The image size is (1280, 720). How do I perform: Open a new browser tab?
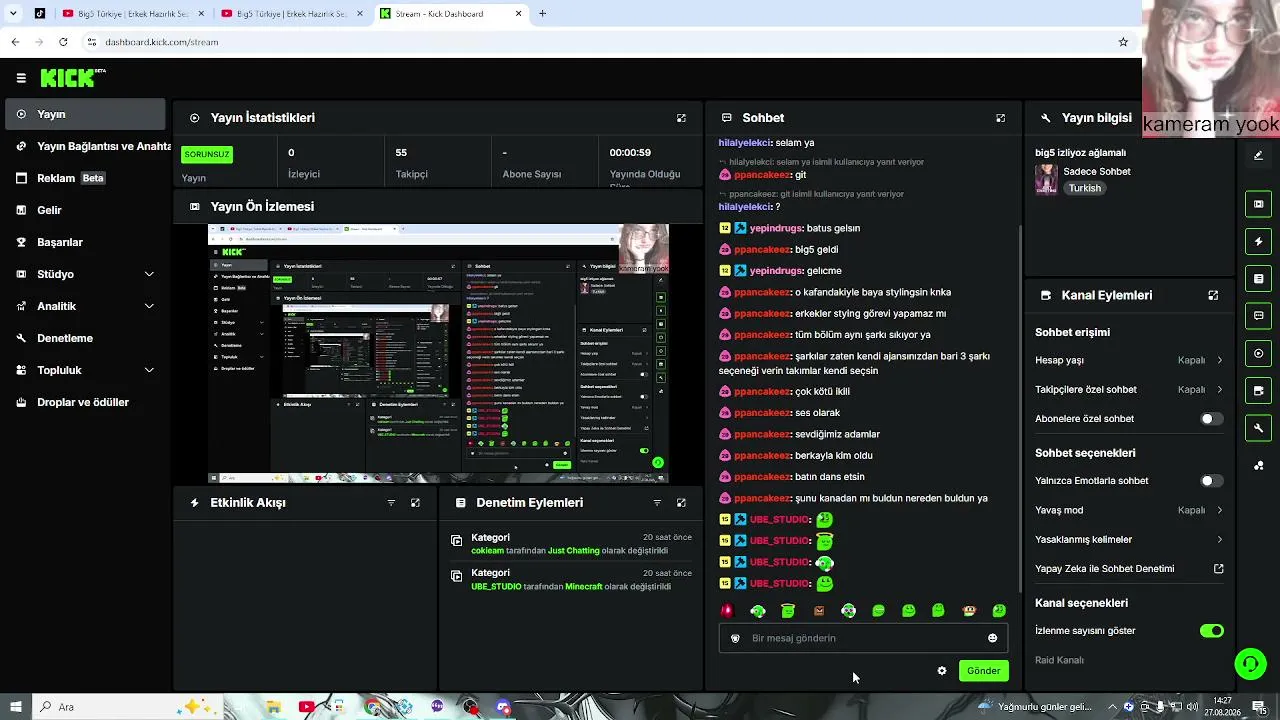[542, 14]
